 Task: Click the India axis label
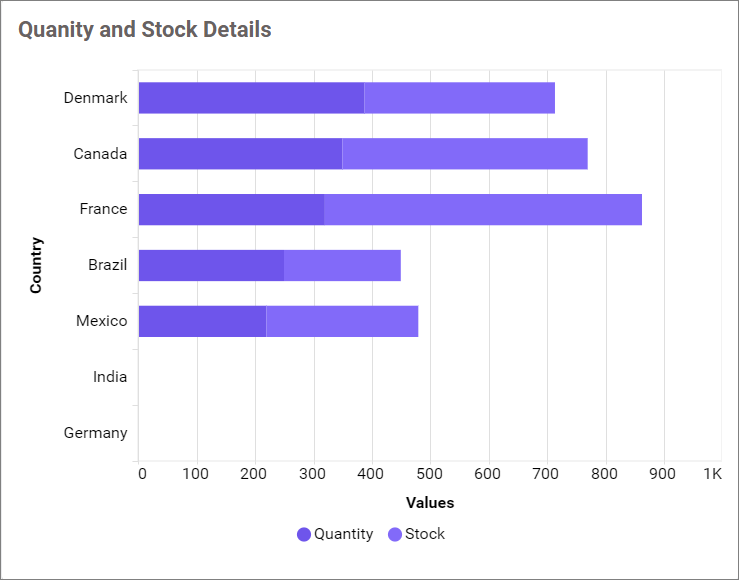[110, 377]
